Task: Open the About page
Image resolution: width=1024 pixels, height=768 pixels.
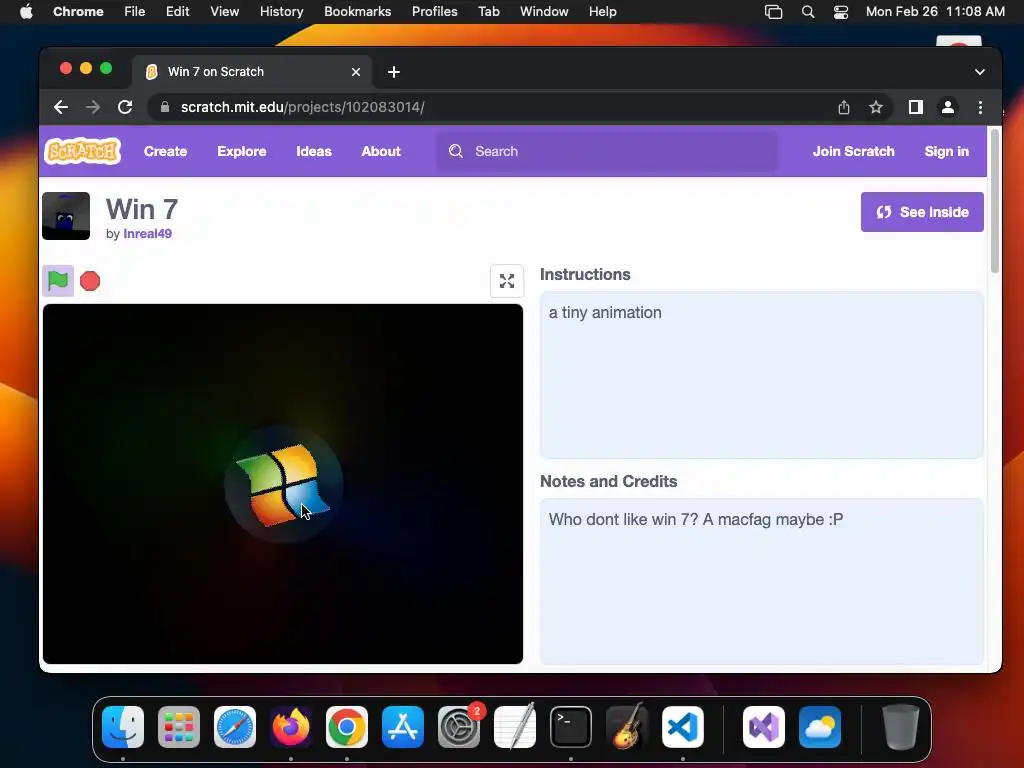Action: coord(381,151)
